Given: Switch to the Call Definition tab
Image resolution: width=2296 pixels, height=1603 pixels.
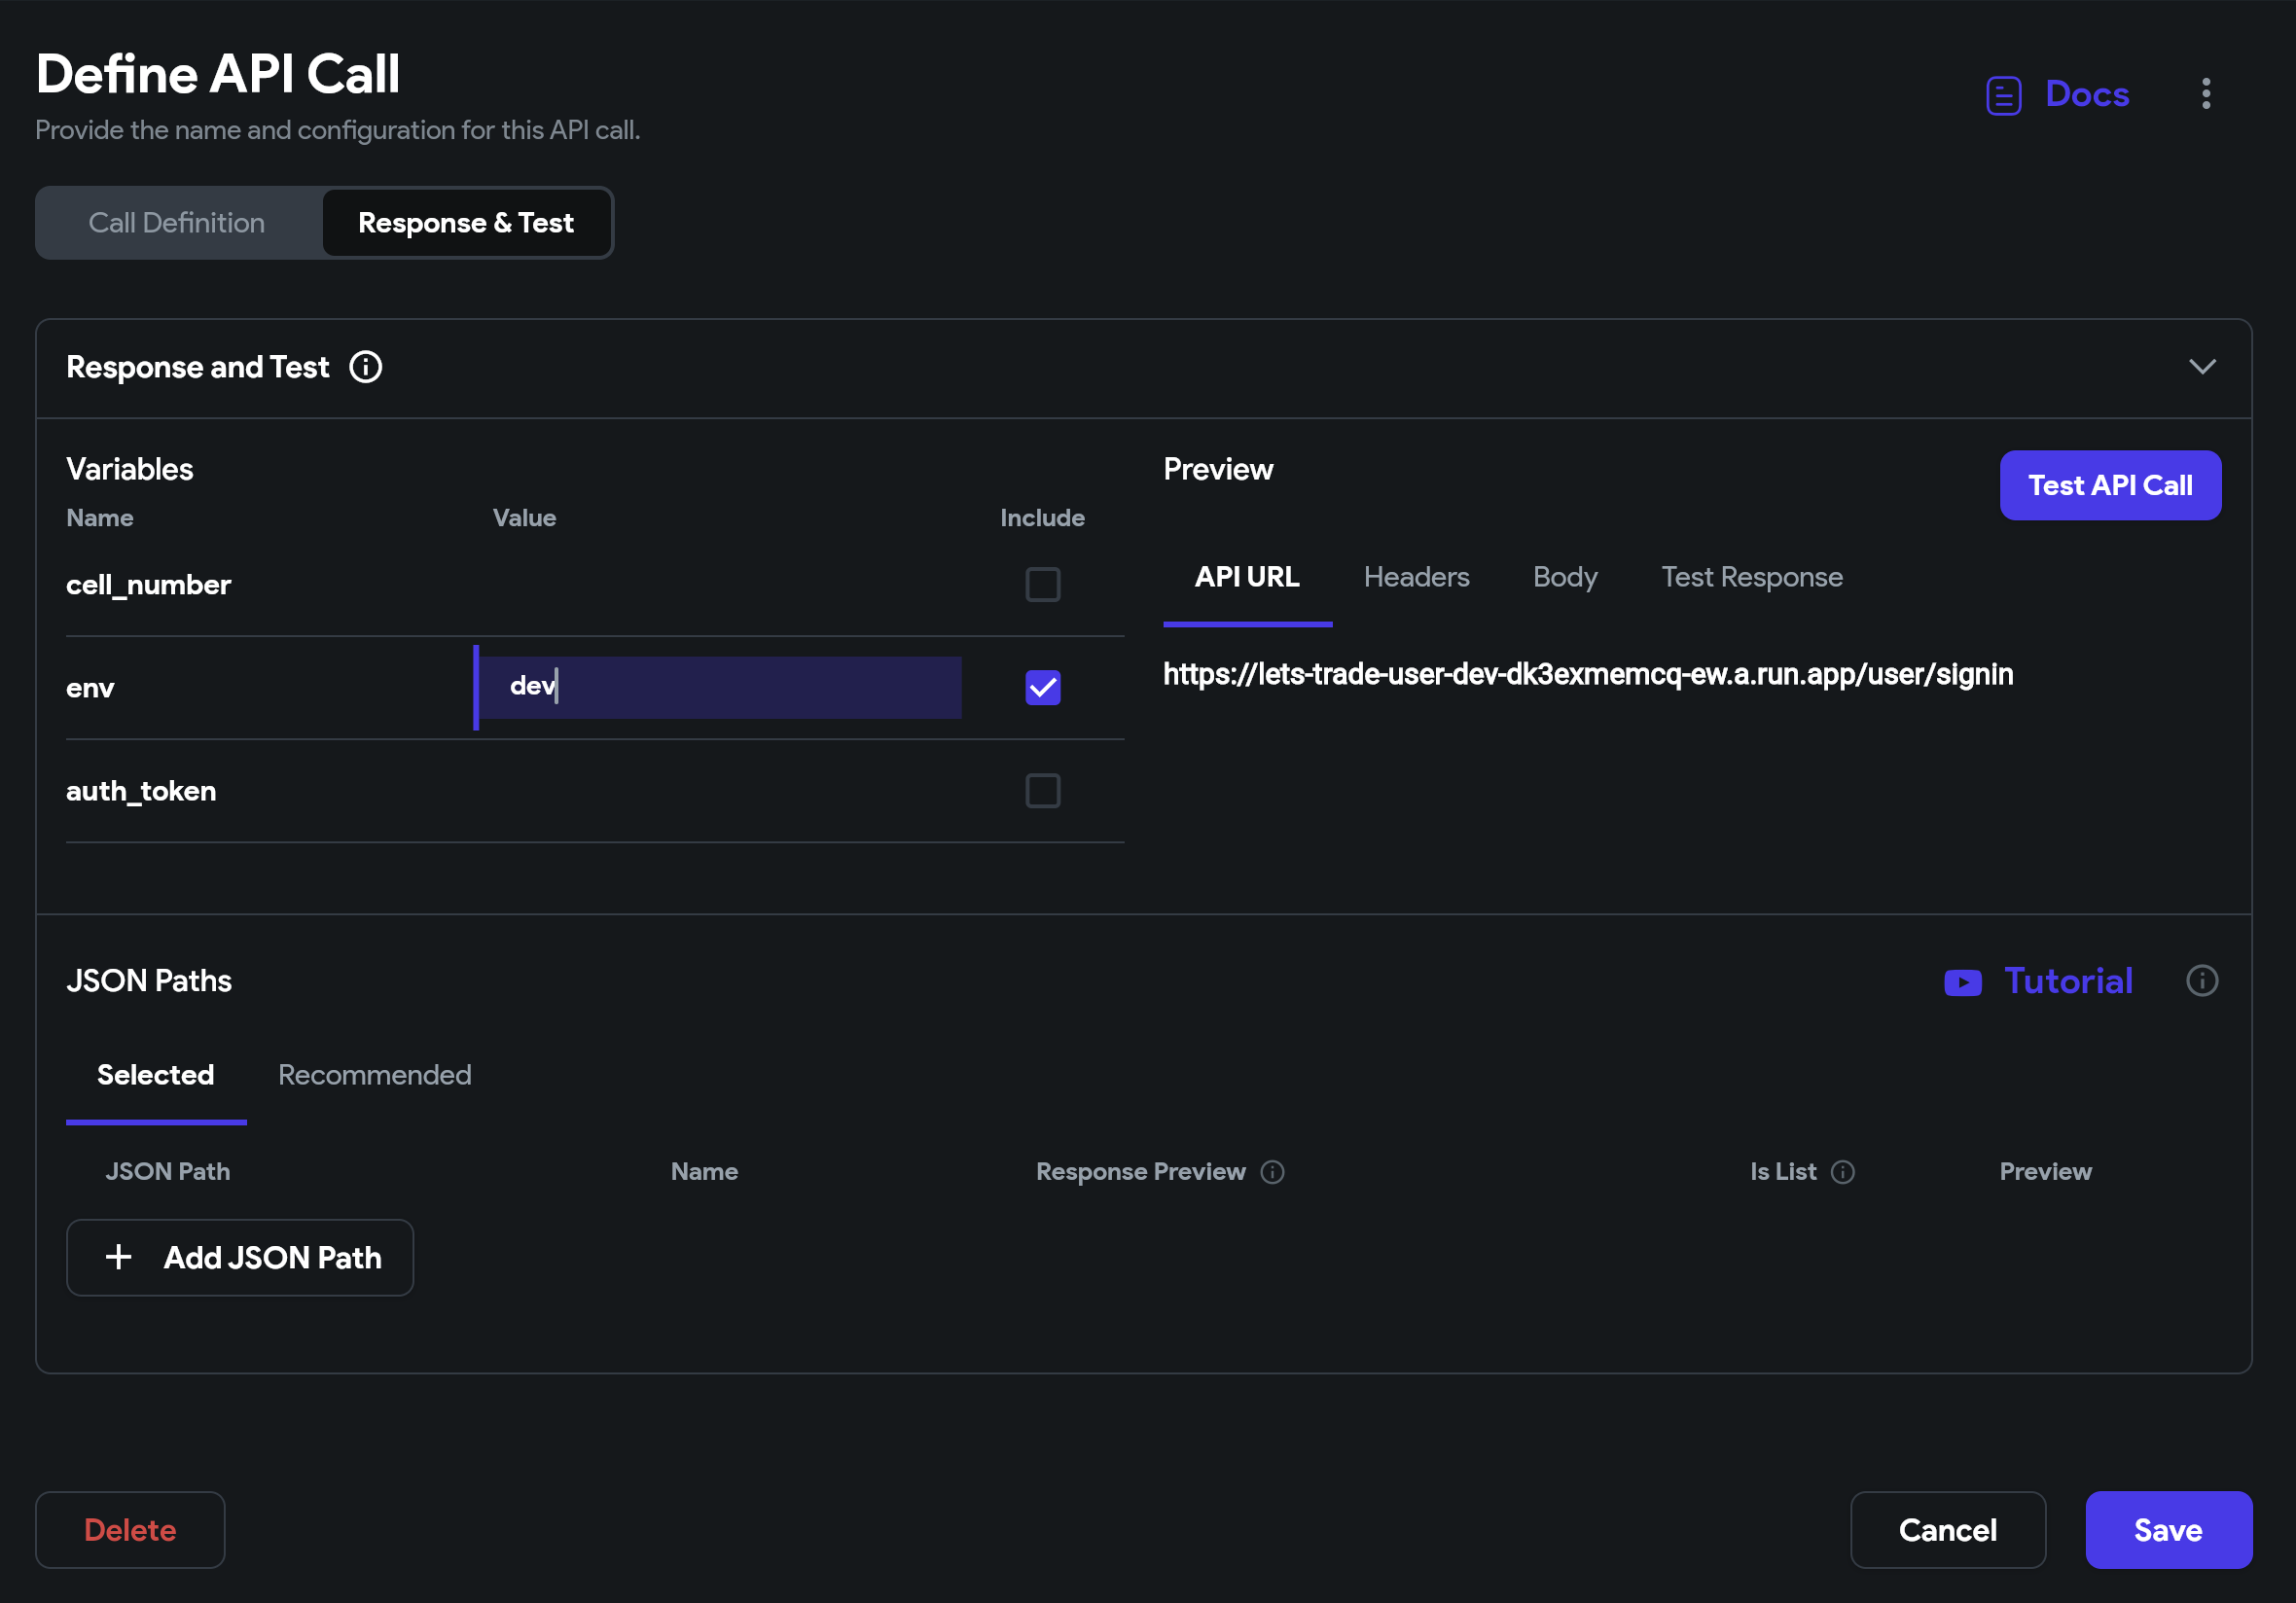Looking at the screenshot, I should coord(176,222).
